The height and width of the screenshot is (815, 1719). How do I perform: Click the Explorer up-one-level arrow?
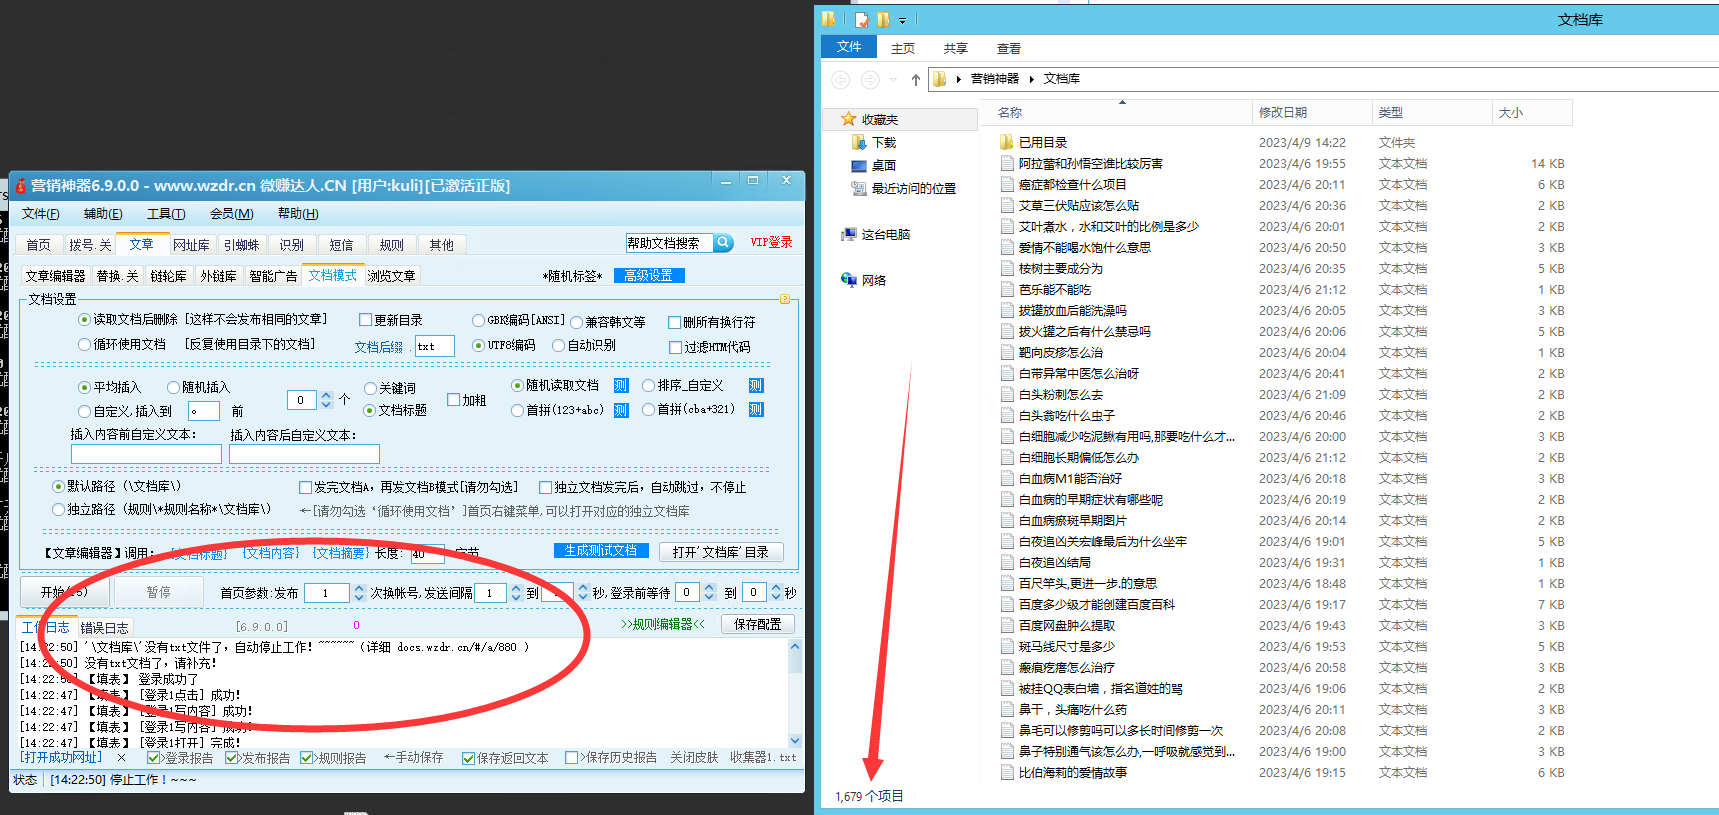pyautogui.click(x=915, y=79)
